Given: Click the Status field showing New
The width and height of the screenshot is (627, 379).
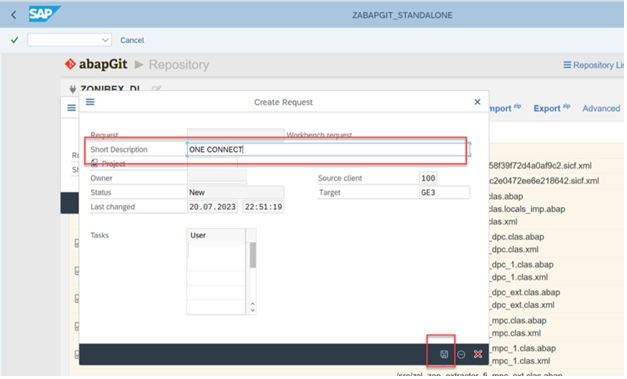Looking at the screenshot, I should 236,192.
